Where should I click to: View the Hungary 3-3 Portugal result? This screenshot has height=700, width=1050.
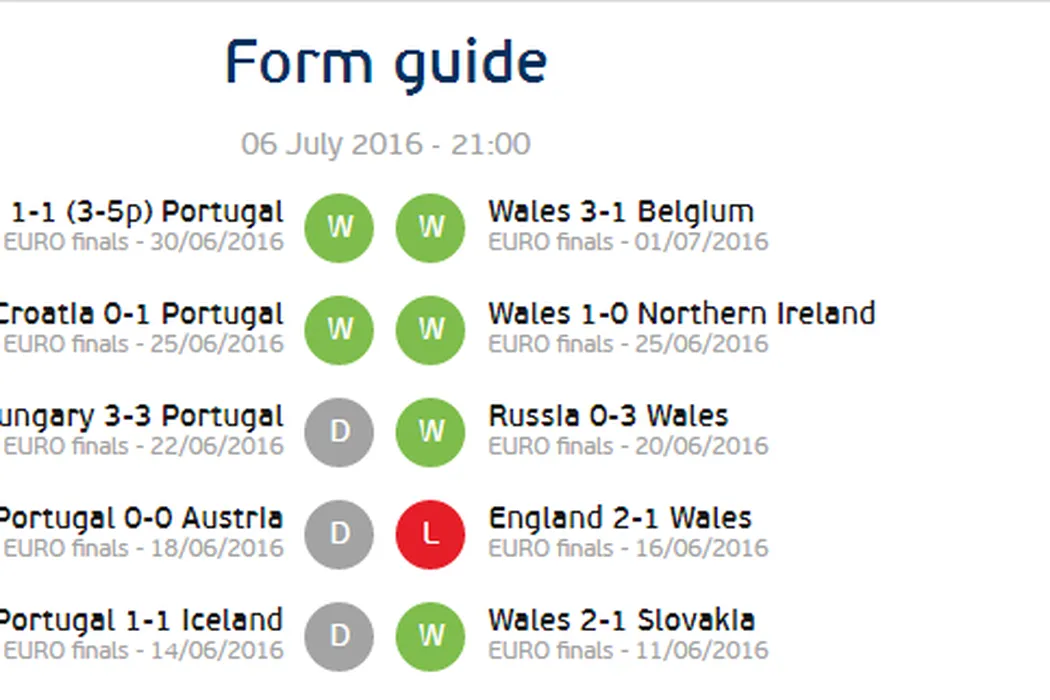click(x=140, y=416)
